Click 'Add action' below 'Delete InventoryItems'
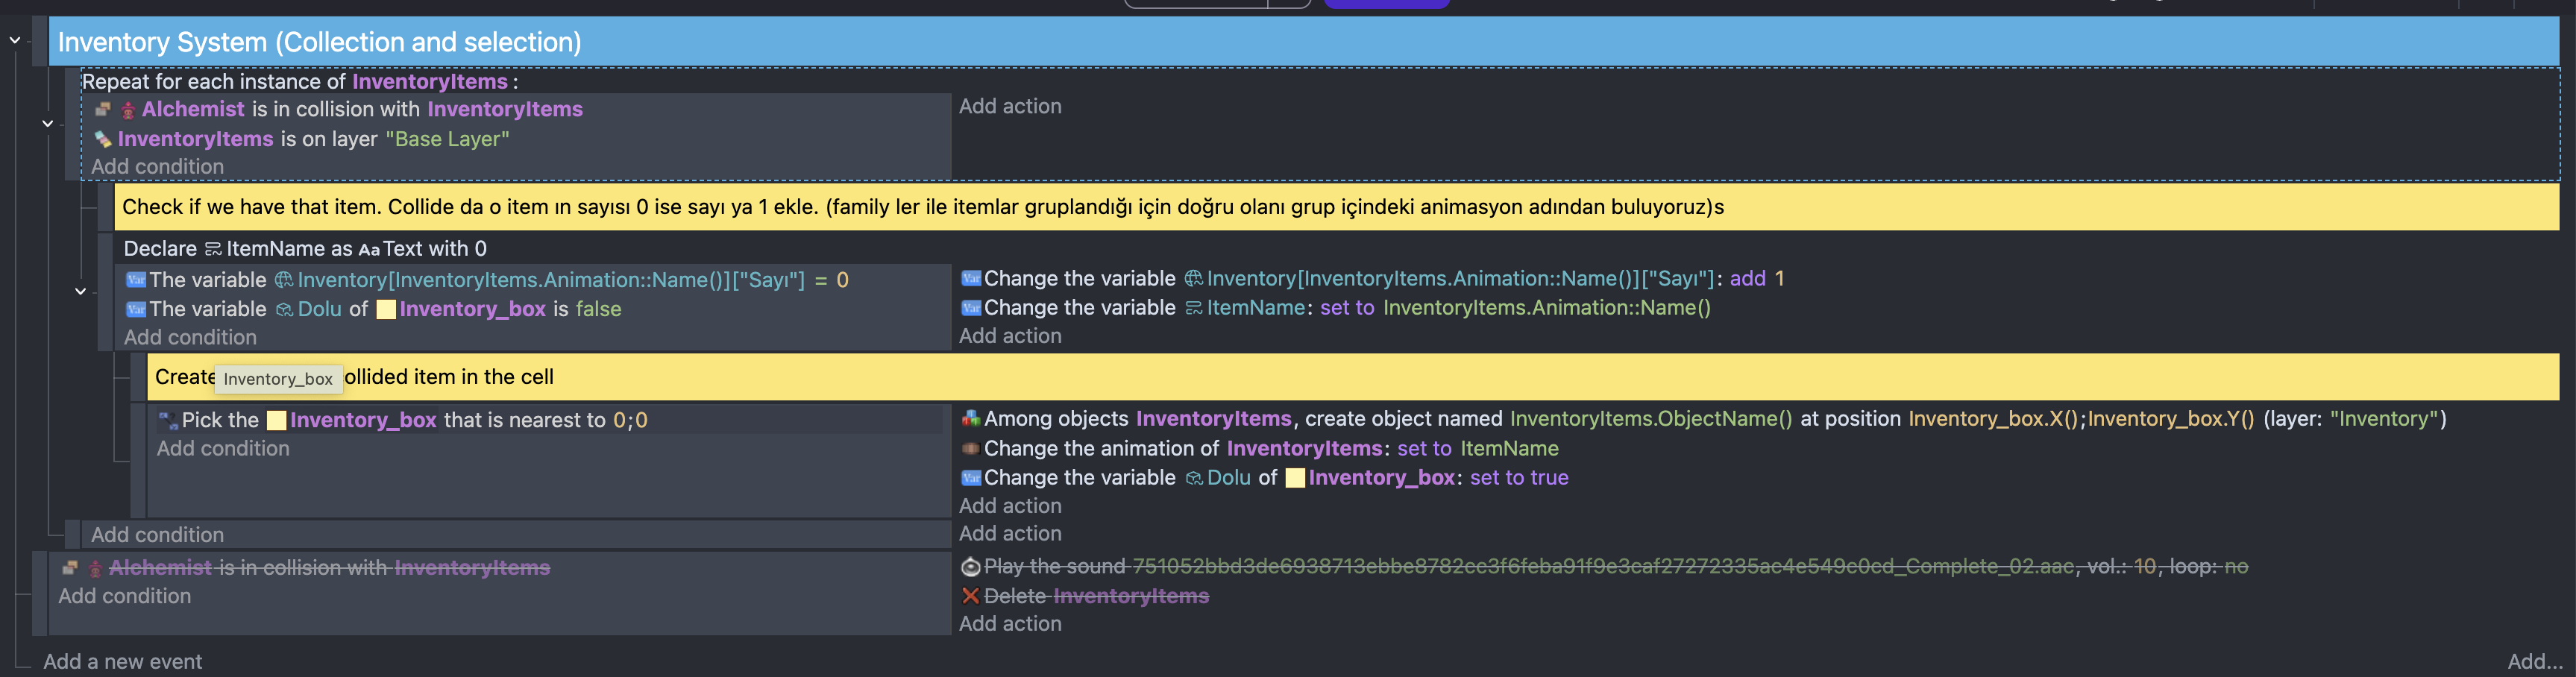This screenshot has width=2576, height=677. (x=1010, y=623)
